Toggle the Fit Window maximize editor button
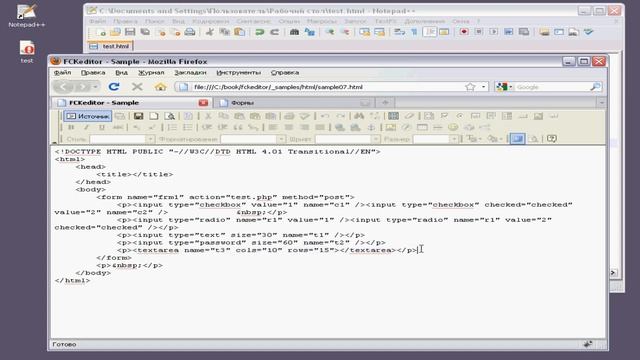The image size is (640, 360). click(517, 139)
